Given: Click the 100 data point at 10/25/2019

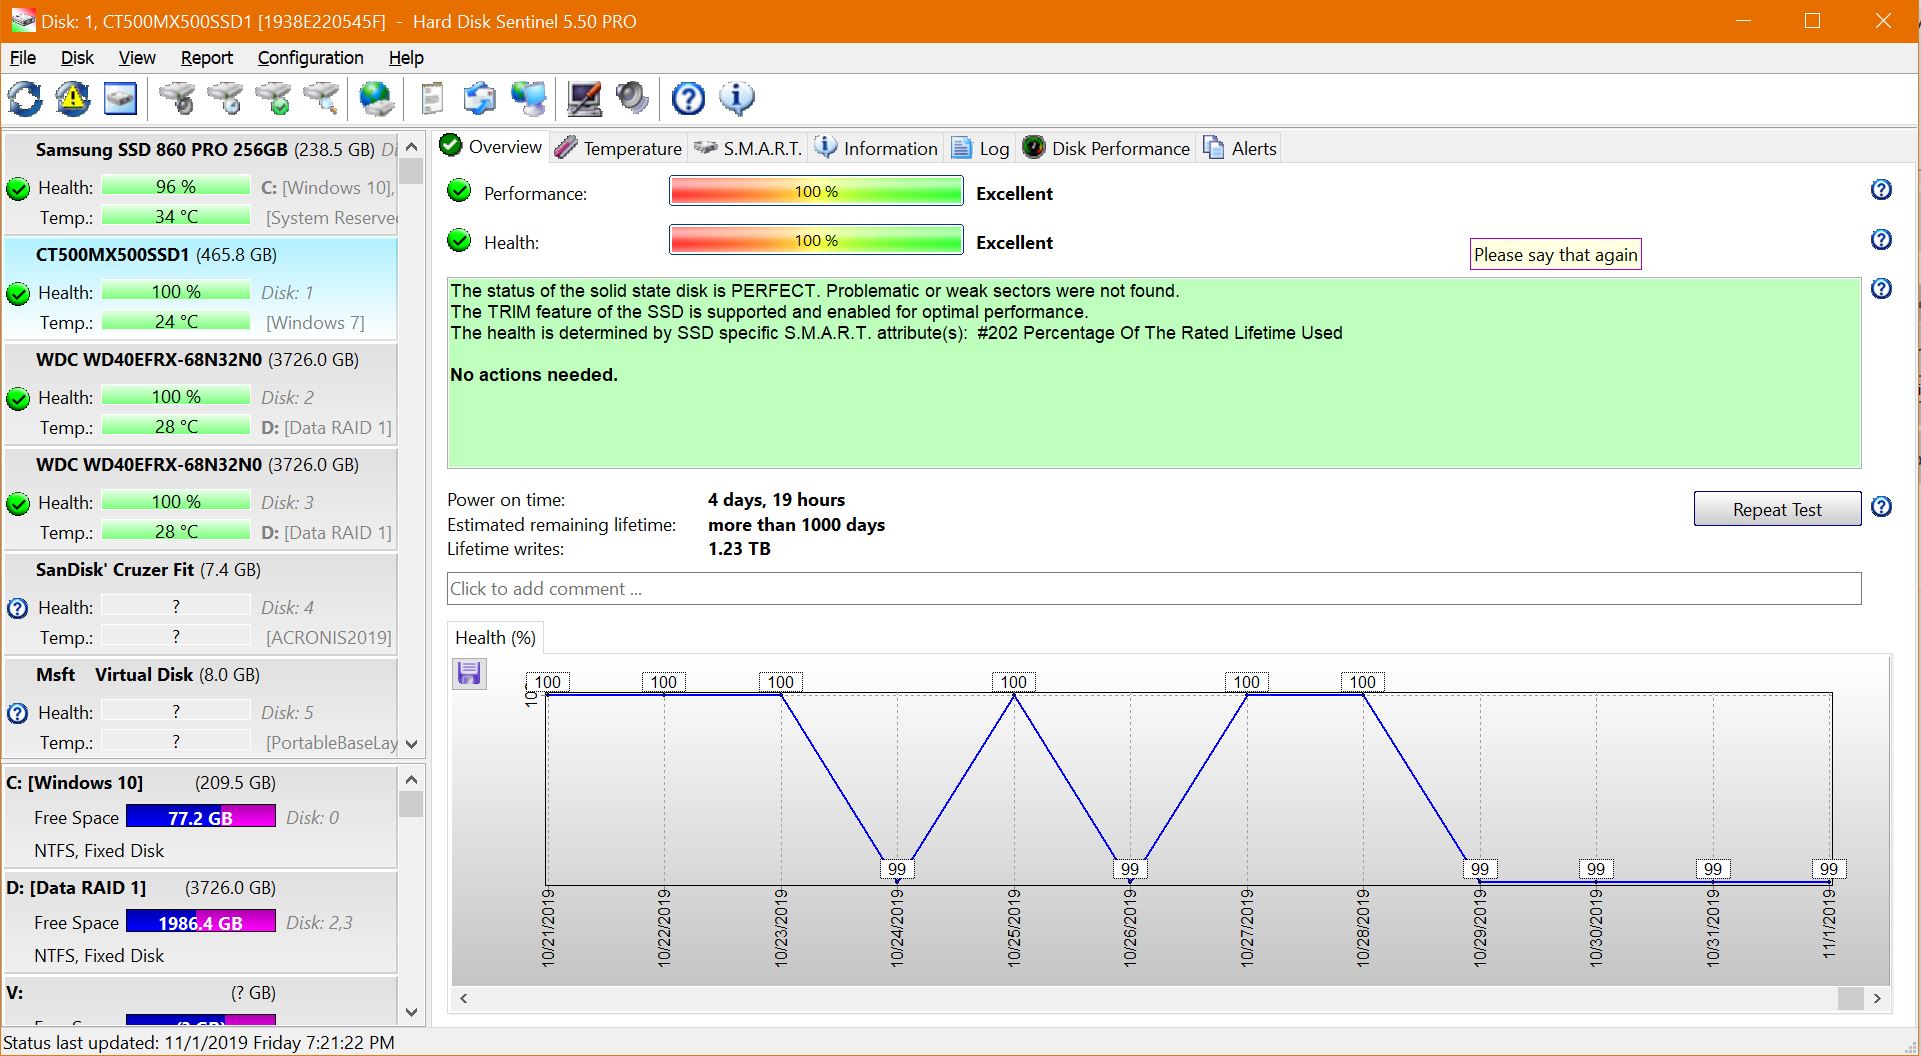Looking at the screenshot, I should [x=1013, y=682].
